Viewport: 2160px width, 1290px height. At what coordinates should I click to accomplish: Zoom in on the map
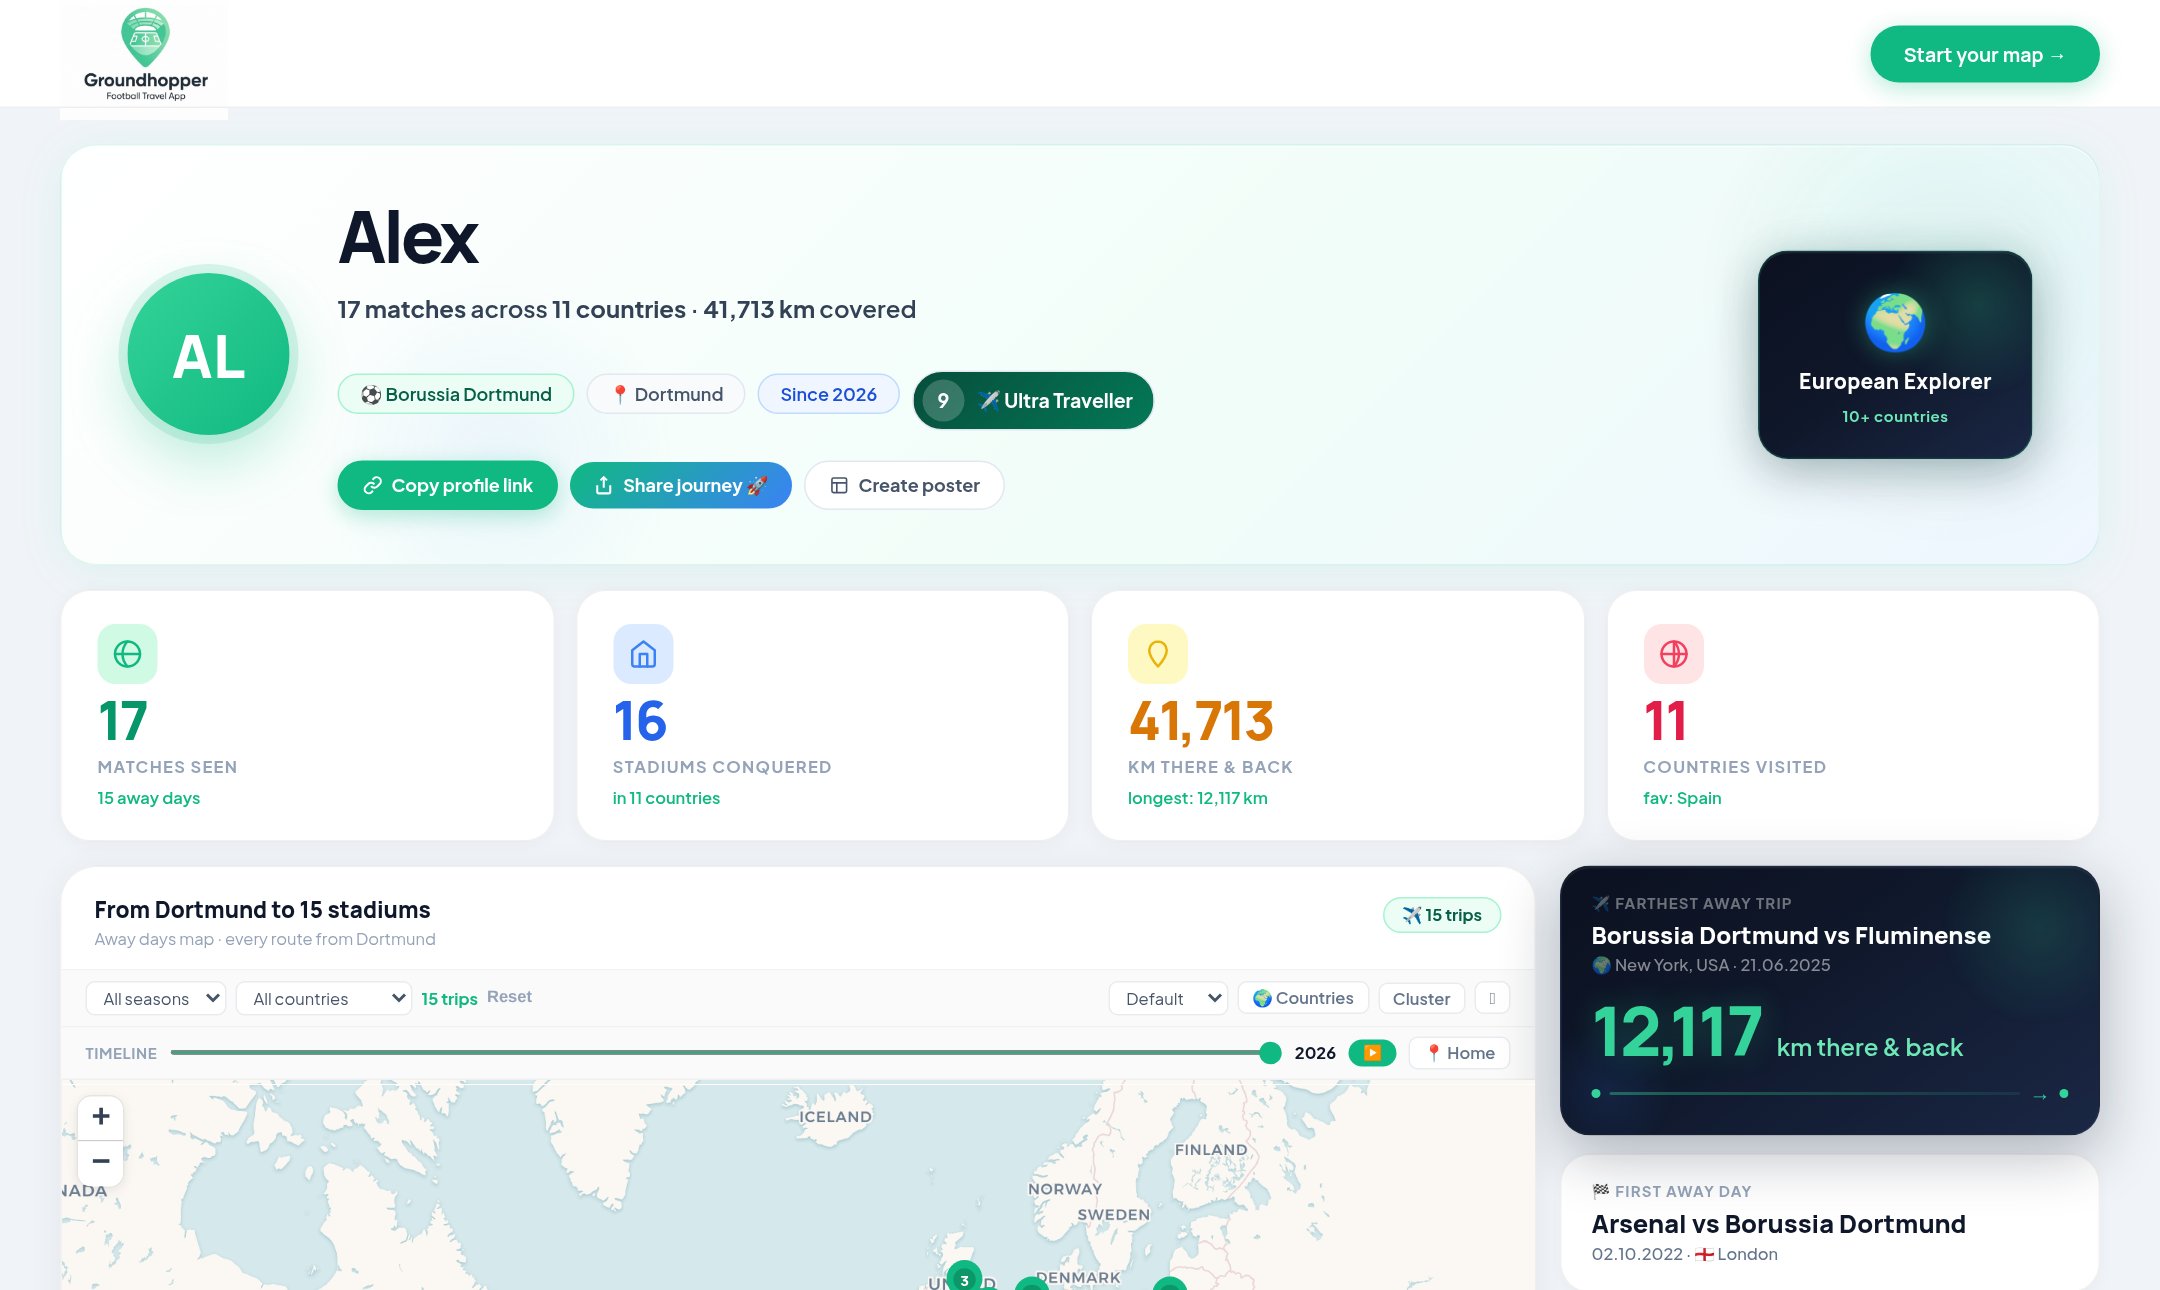101,1116
